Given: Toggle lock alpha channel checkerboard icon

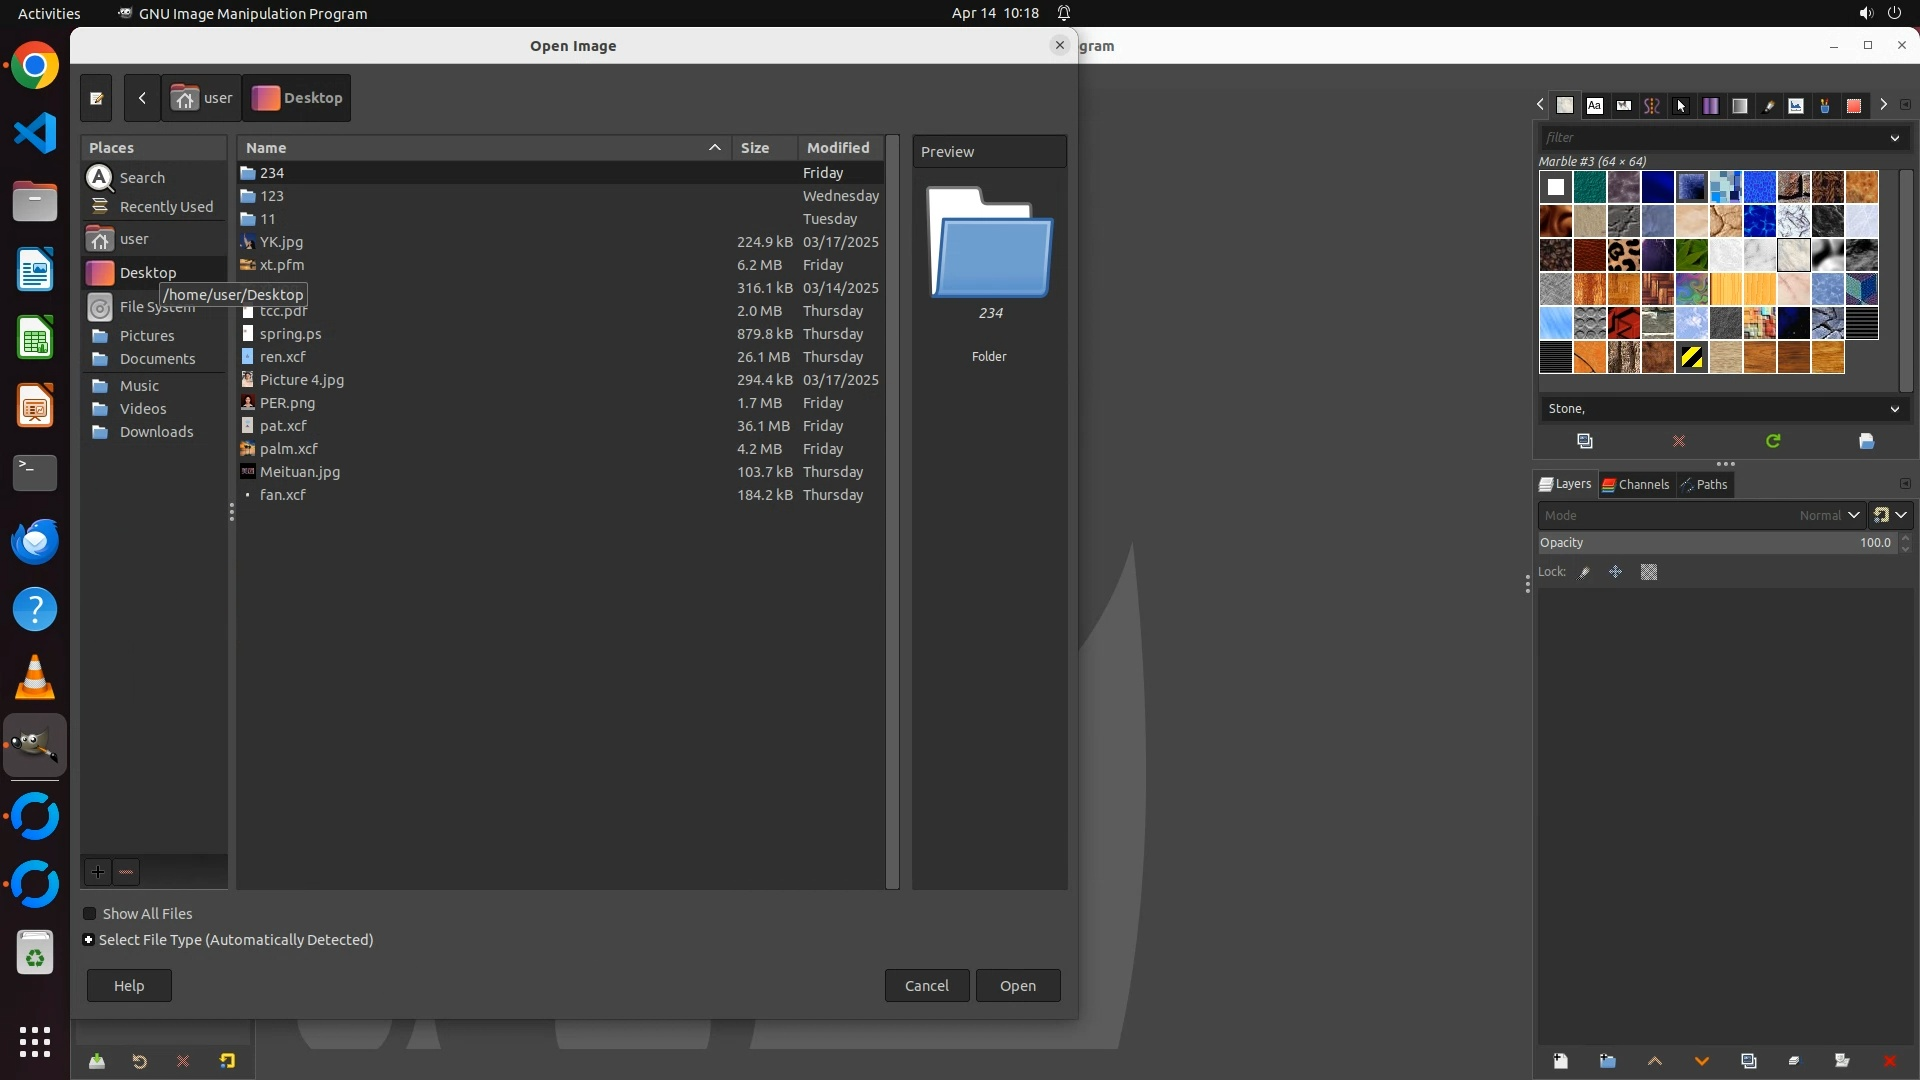Looking at the screenshot, I should (x=1649, y=573).
